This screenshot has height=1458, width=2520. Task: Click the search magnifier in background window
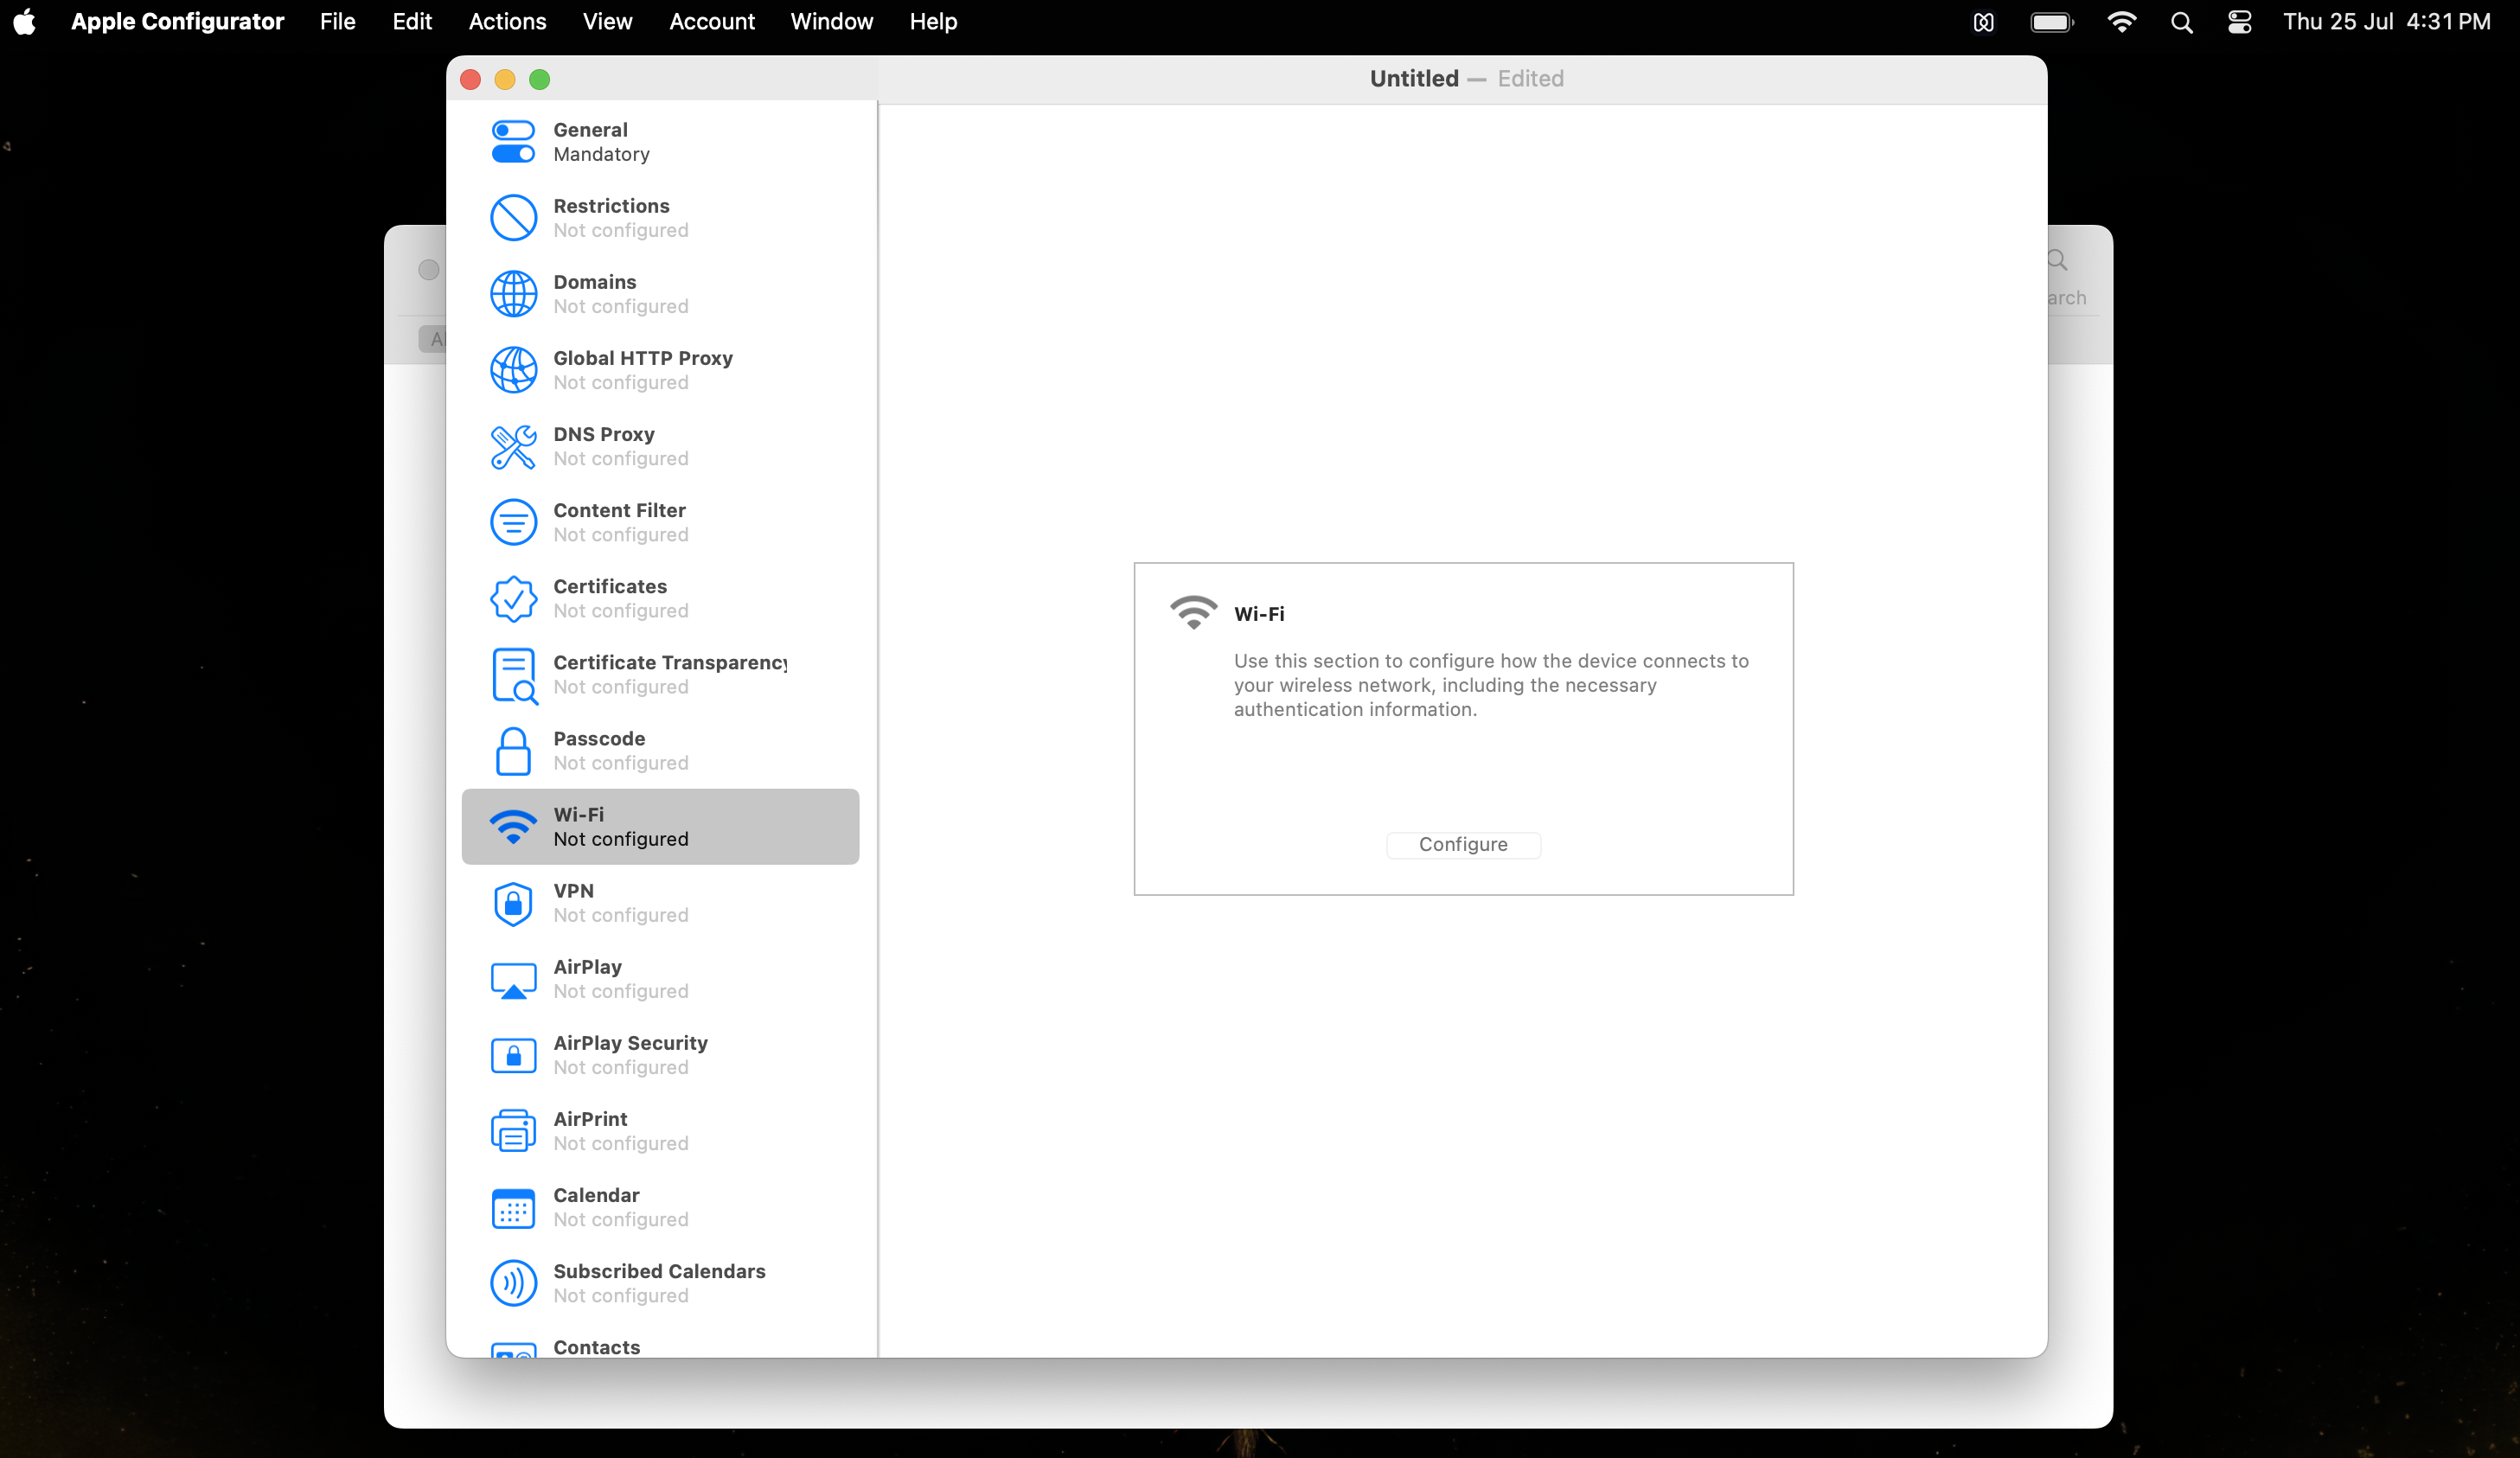(2057, 261)
